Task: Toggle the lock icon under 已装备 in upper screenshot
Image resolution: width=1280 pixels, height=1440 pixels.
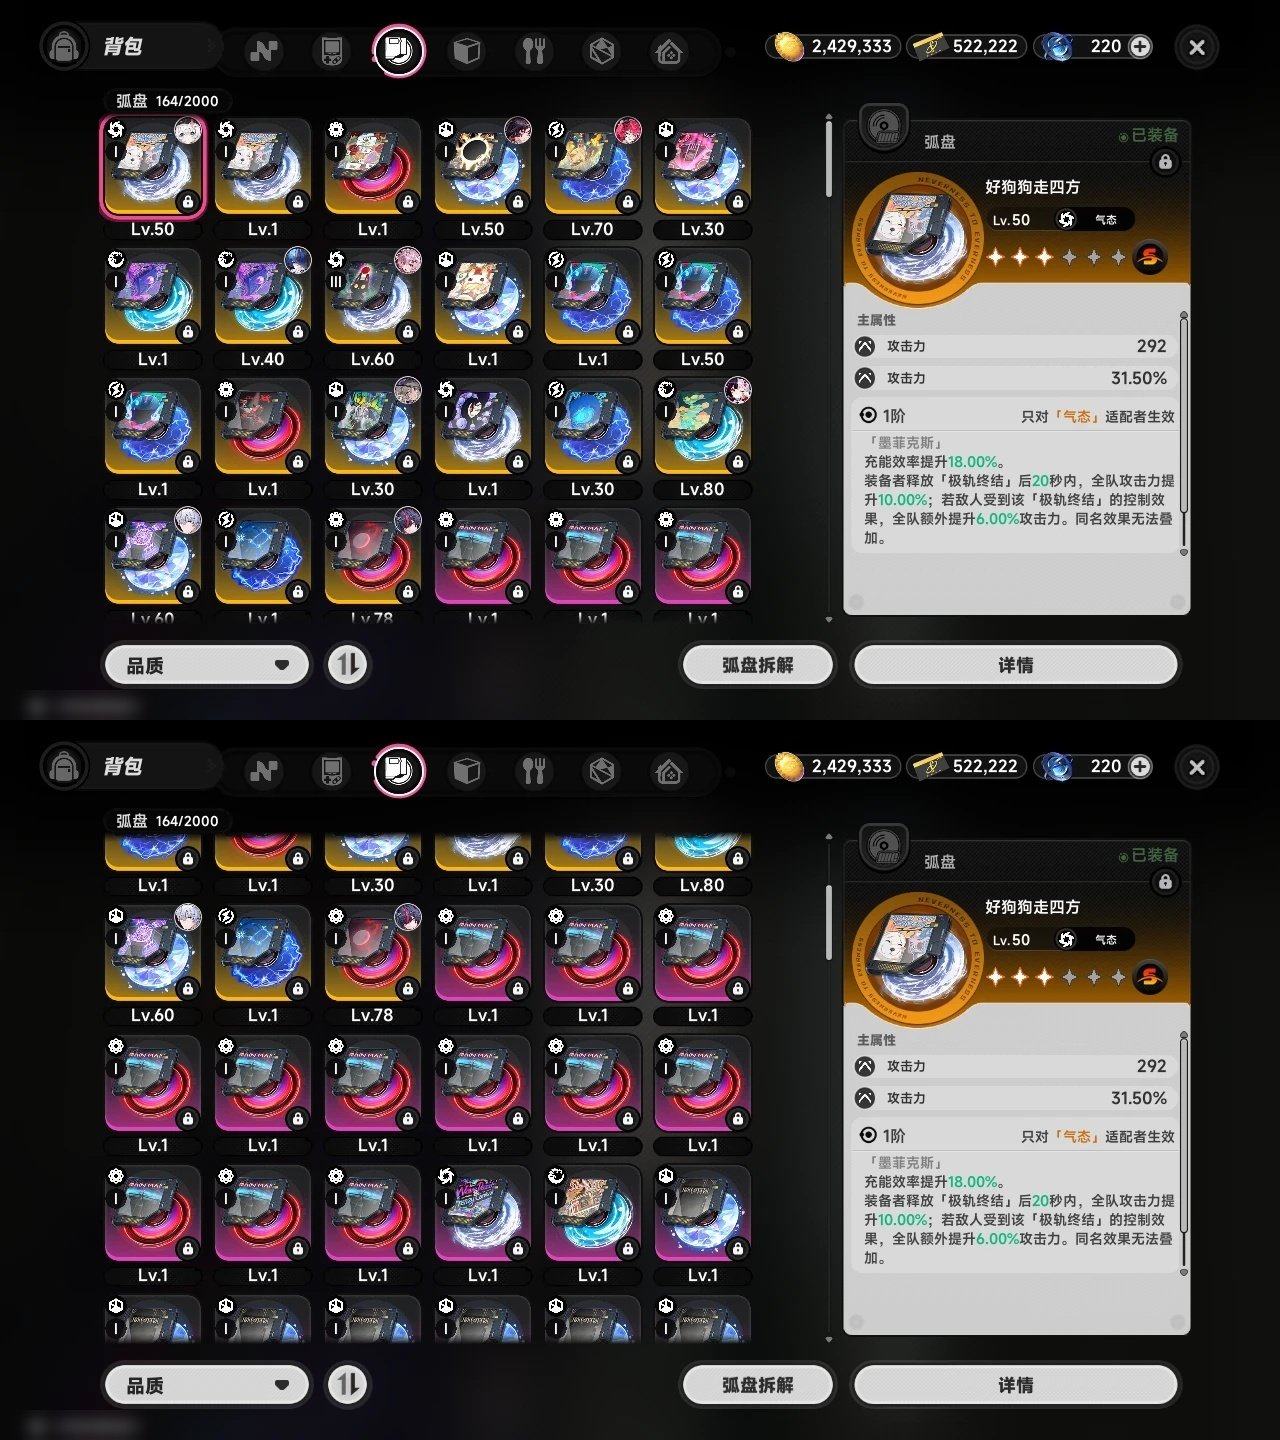Action: (x=1164, y=162)
